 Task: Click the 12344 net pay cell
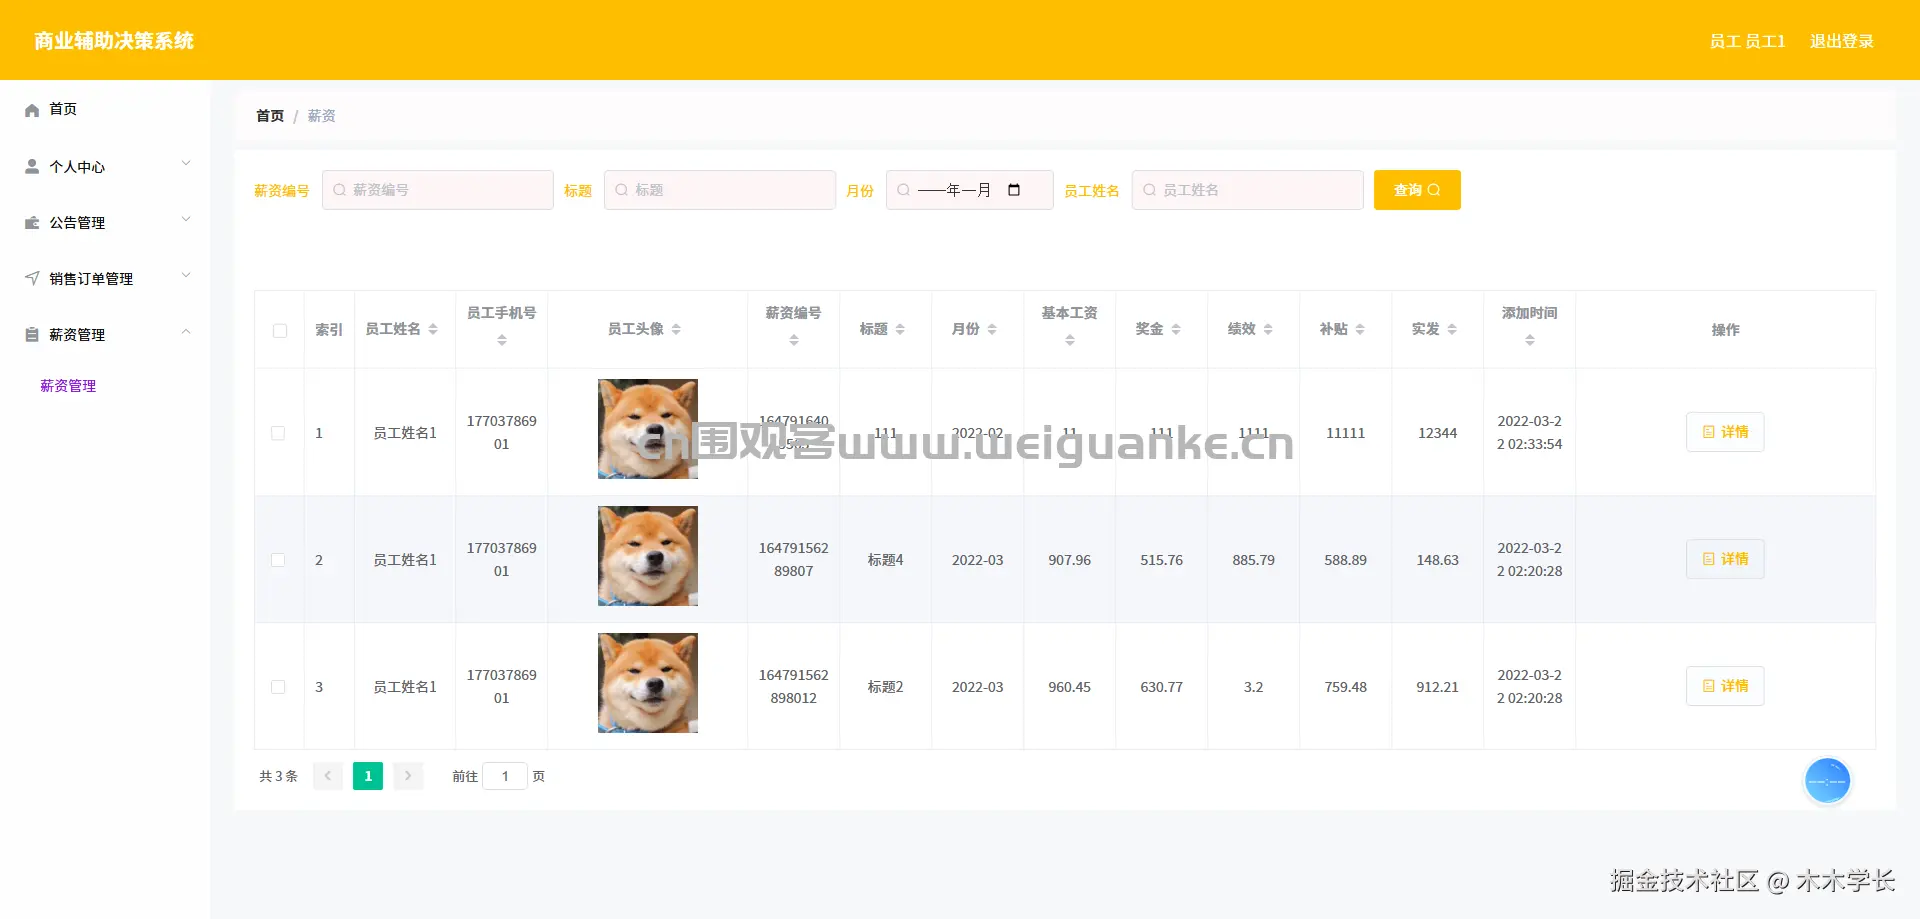coord(1438,433)
